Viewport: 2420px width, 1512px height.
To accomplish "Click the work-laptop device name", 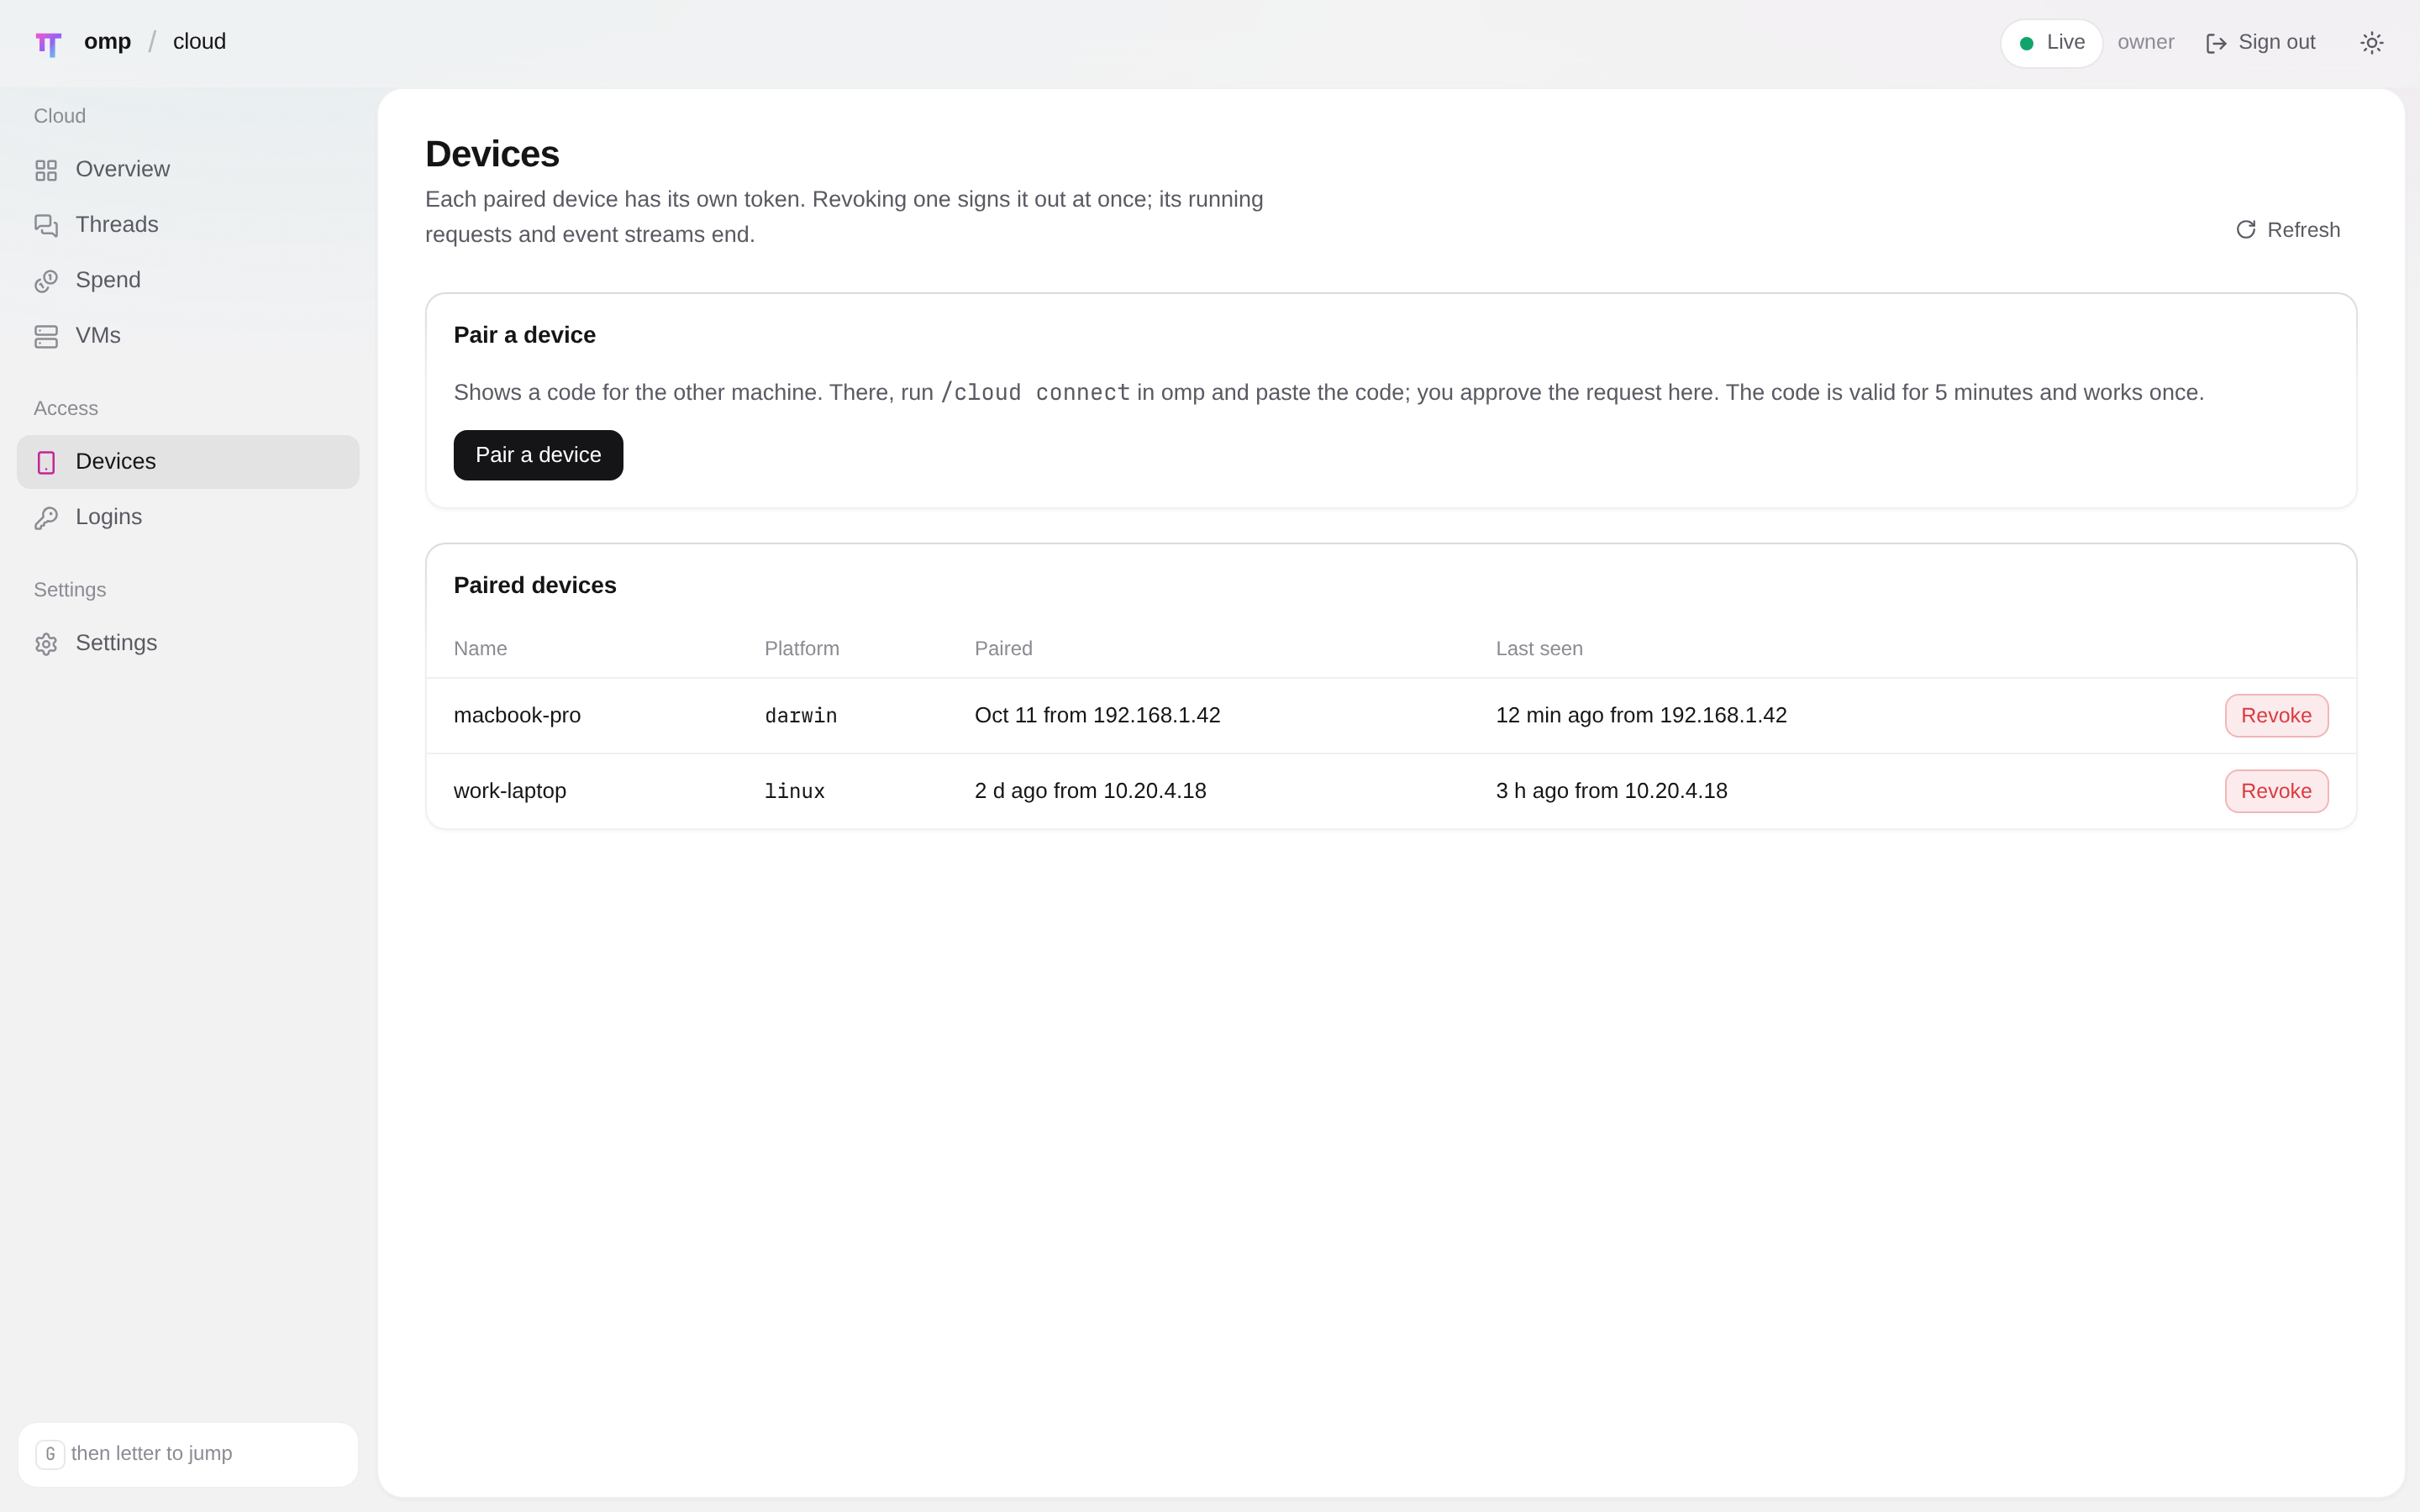I will point(510,791).
